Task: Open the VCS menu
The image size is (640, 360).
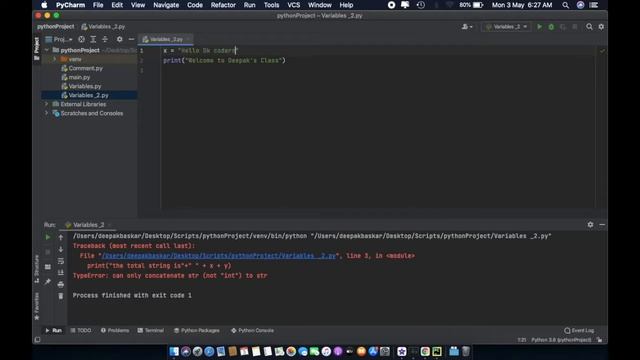Action: 293,5
